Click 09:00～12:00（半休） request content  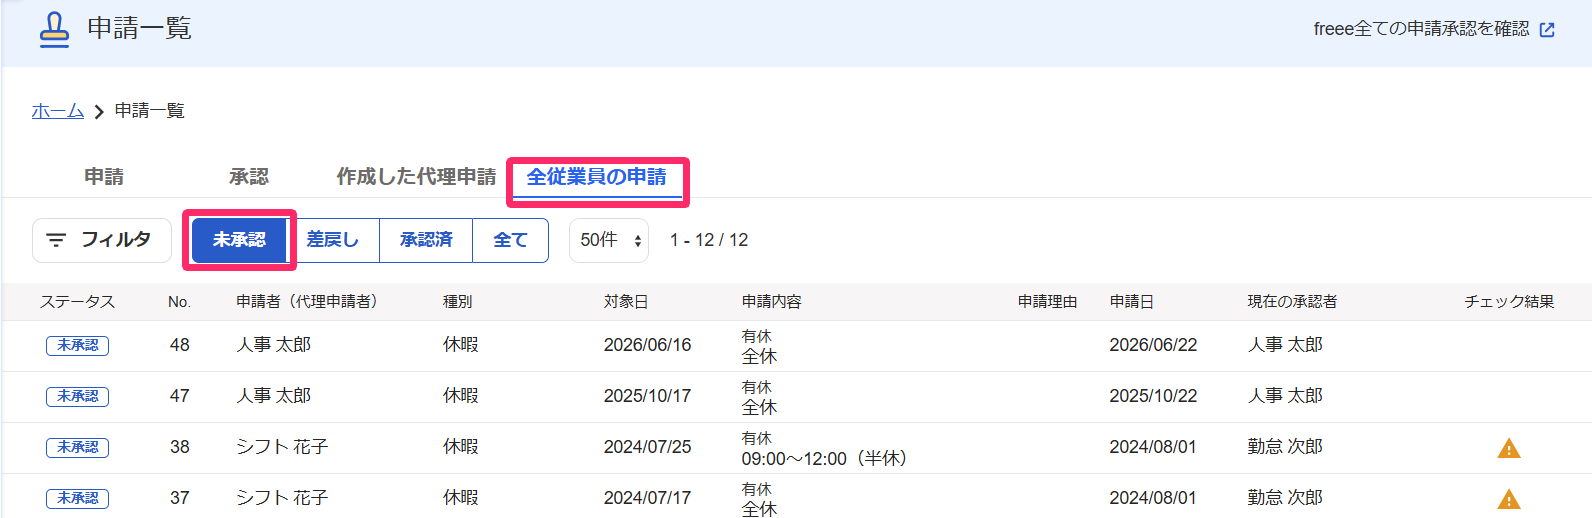(x=824, y=459)
